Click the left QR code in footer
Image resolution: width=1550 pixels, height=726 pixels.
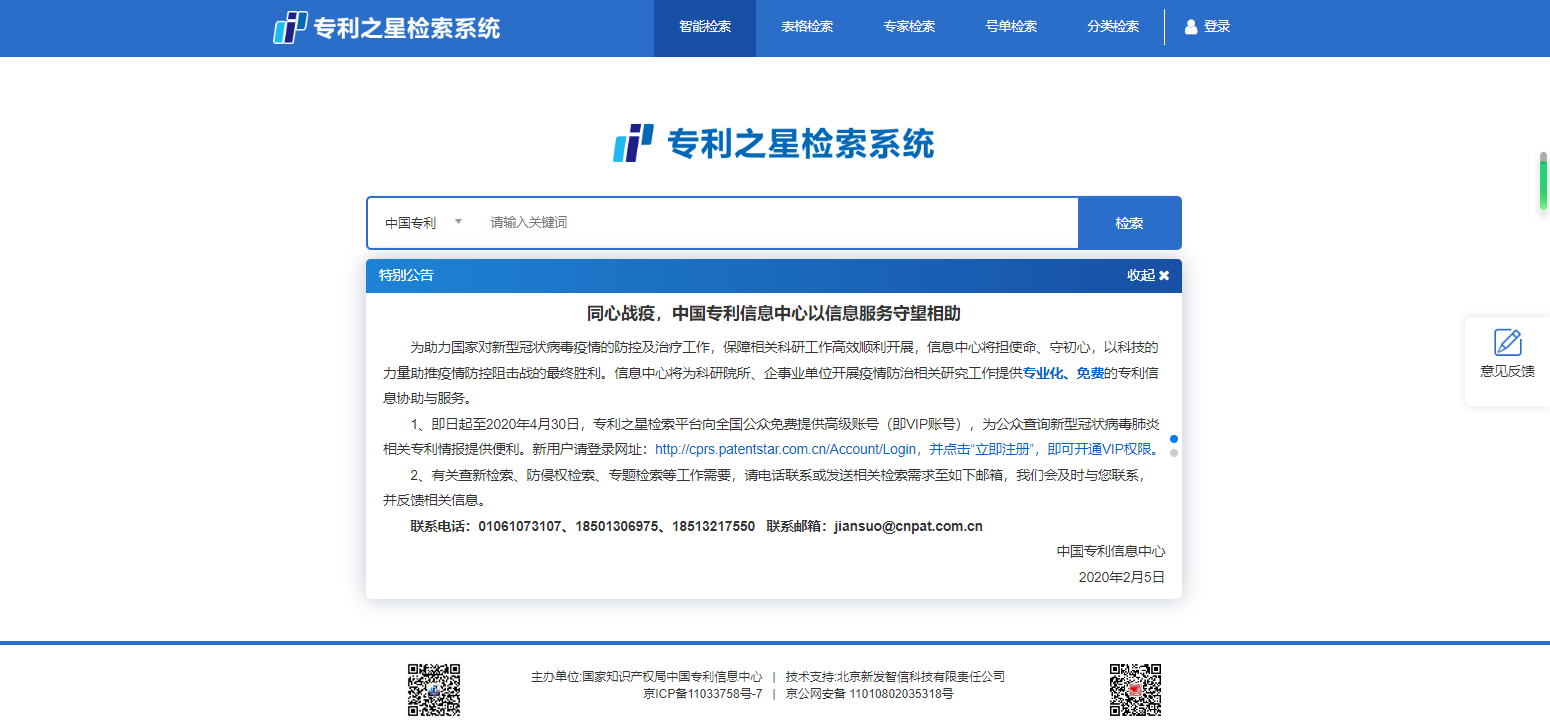pyautogui.click(x=434, y=690)
